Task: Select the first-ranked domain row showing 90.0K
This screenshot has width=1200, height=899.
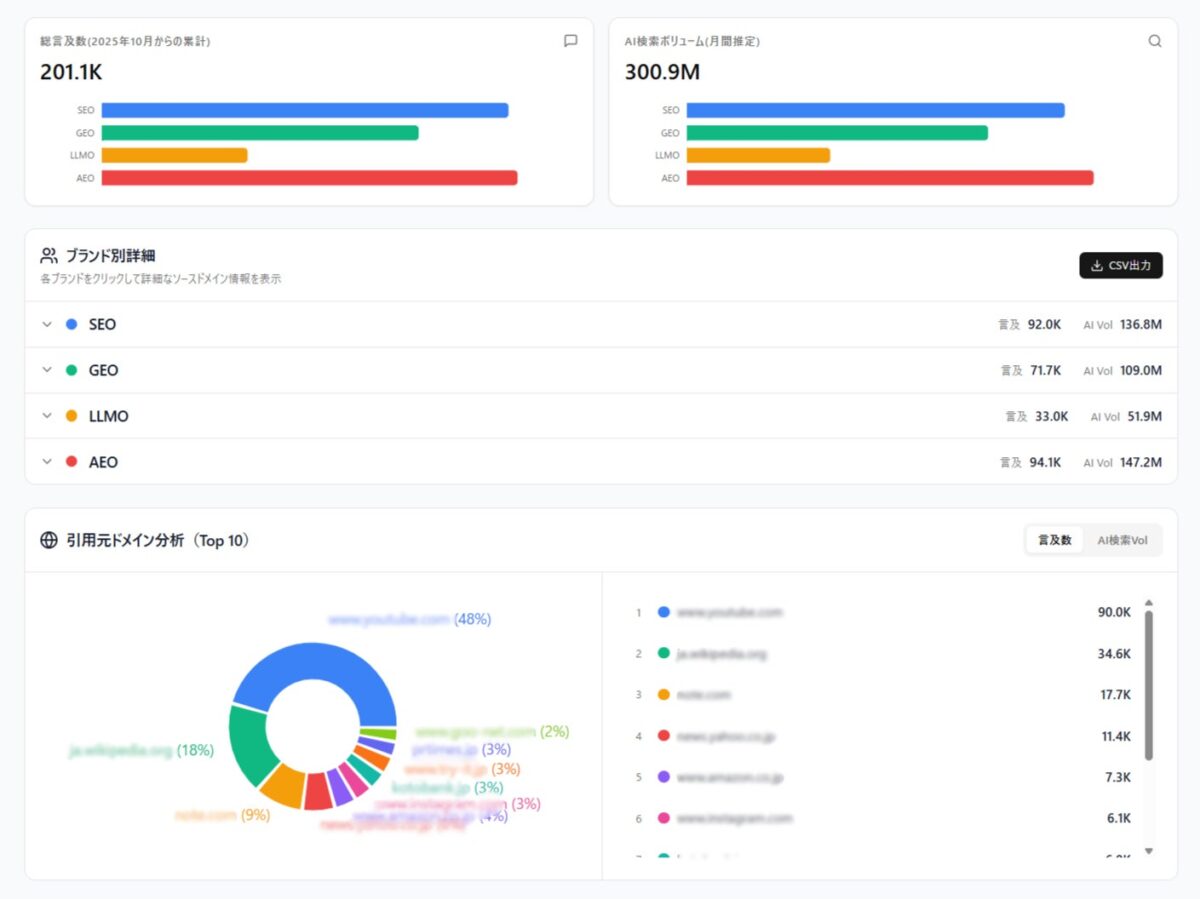Action: [880, 612]
